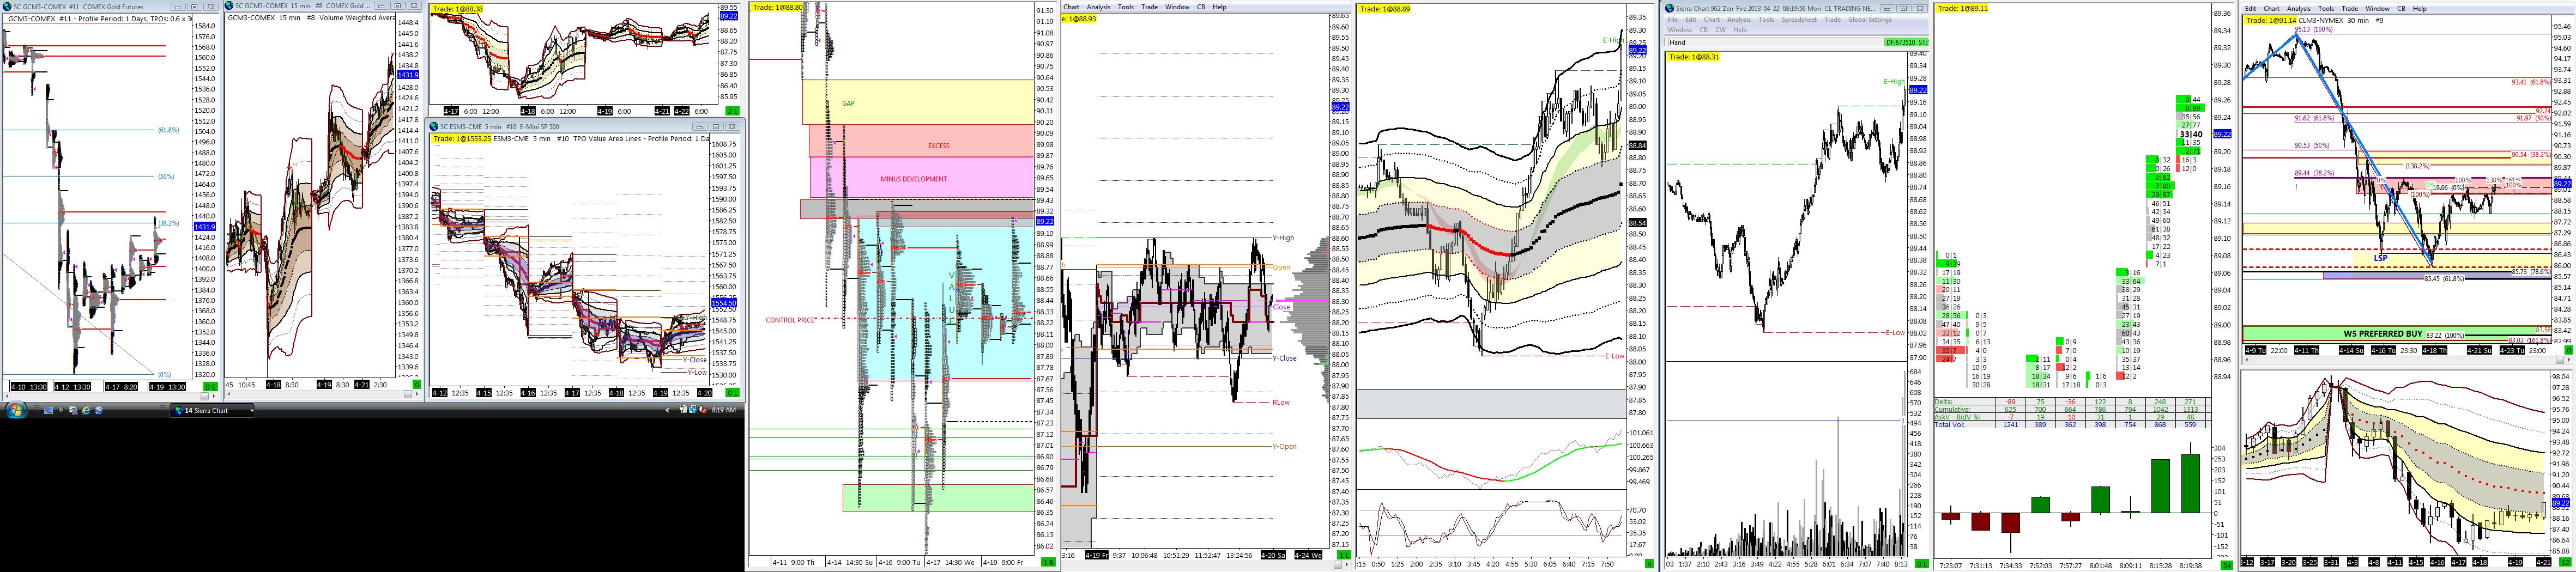Click left scroll arrow of GCM3-COMEX #11 chart
The height and width of the screenshot is (572, 2576).
[7, 397]
